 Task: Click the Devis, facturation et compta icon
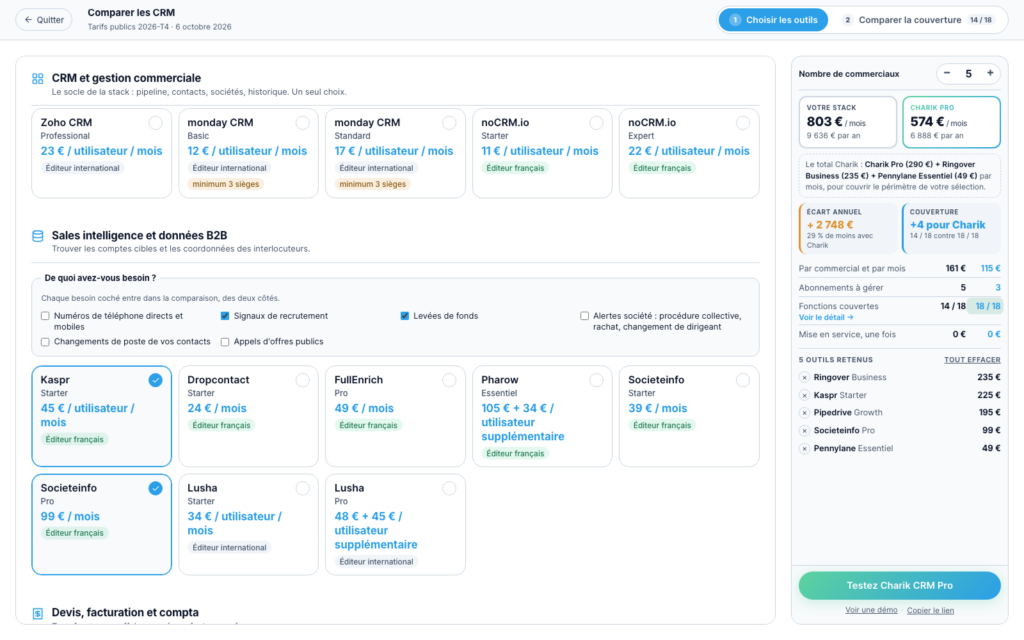pos(38,613)
